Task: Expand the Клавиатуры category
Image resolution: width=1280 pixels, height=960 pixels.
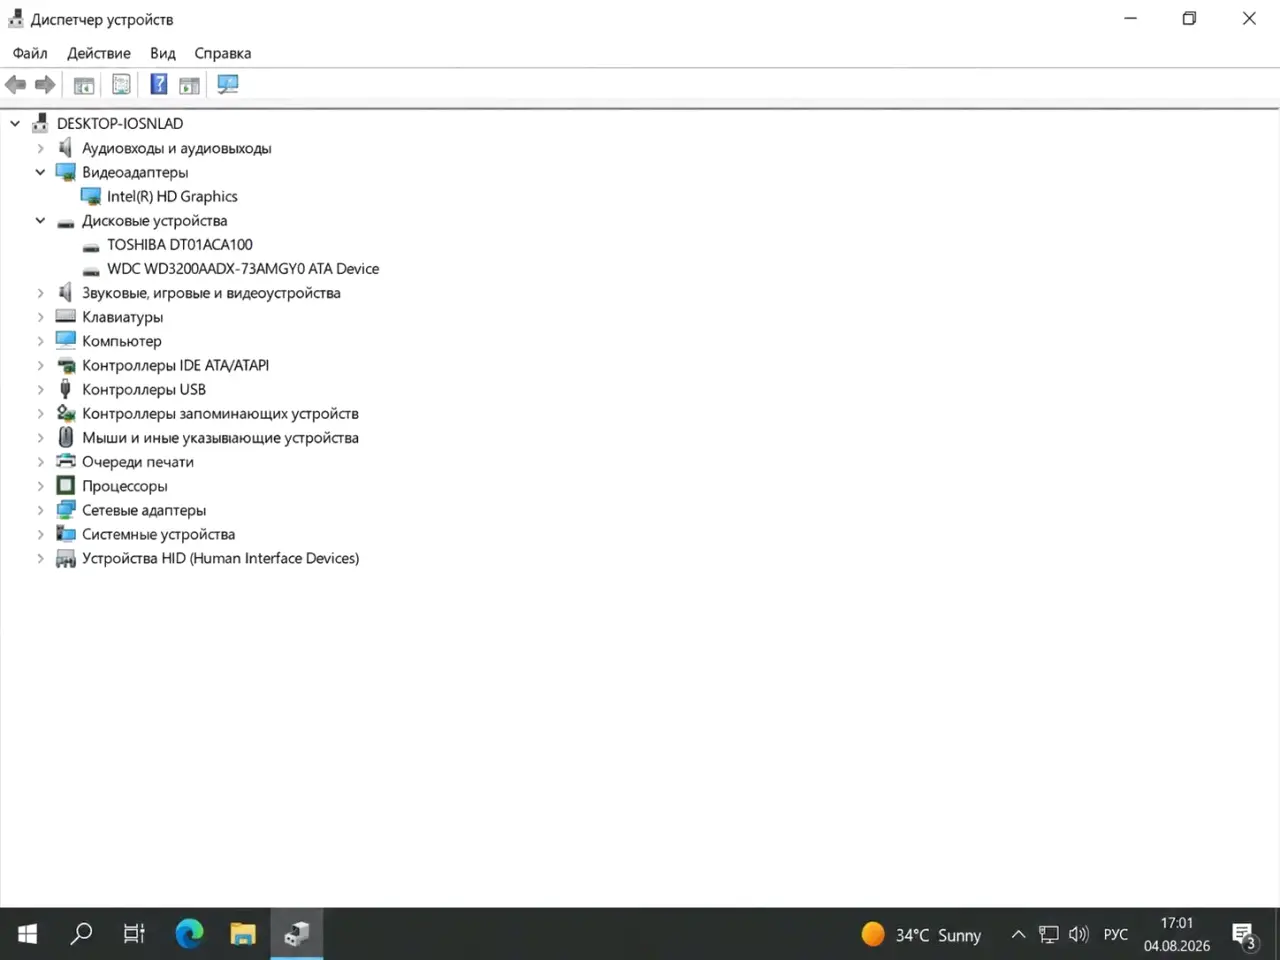Action: point(40,317)
